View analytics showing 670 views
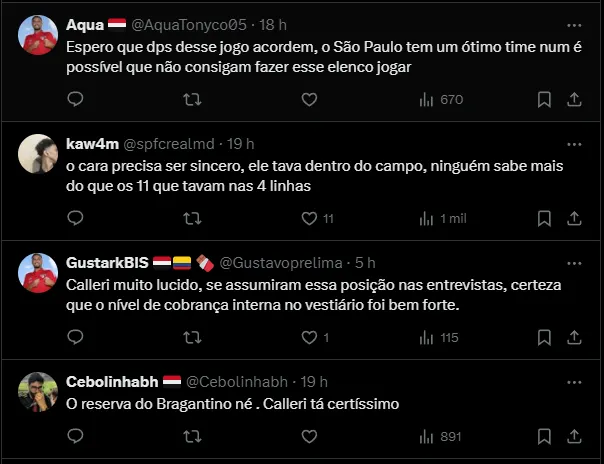The image size is (604, 464). [x=440, y=99]
